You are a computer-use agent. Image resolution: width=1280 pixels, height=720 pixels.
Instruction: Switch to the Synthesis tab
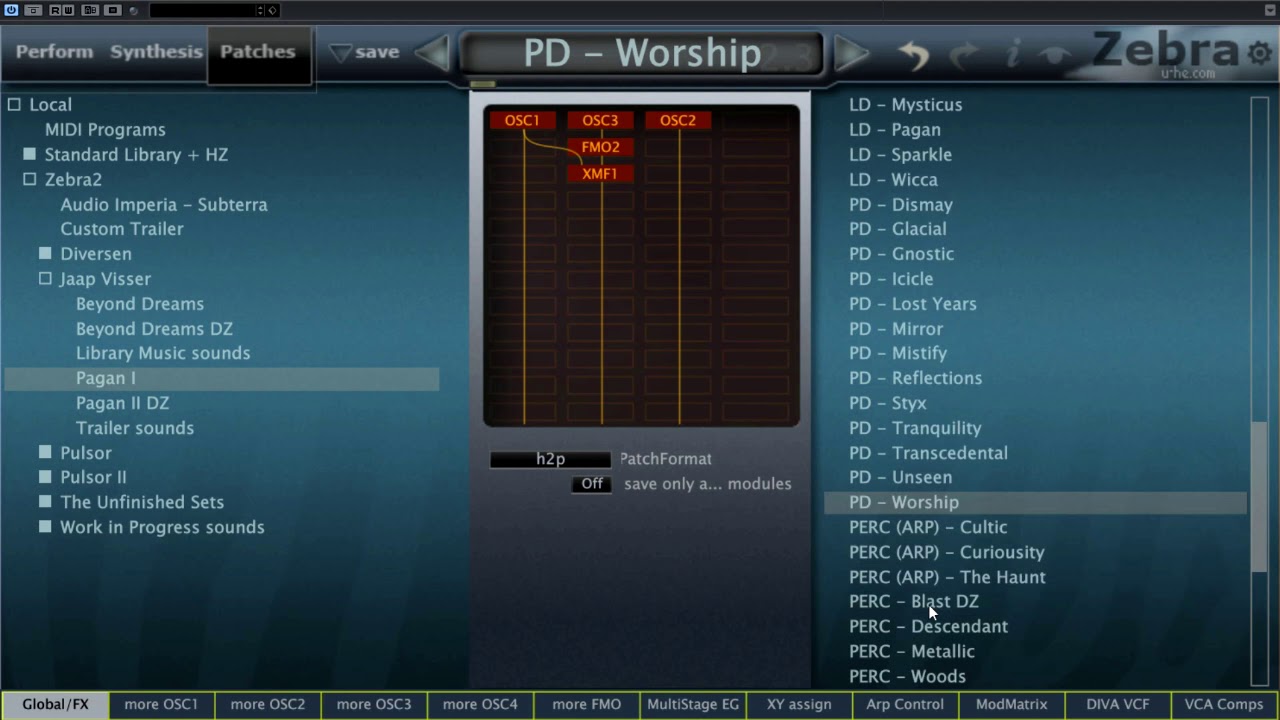tap(156, 52)
